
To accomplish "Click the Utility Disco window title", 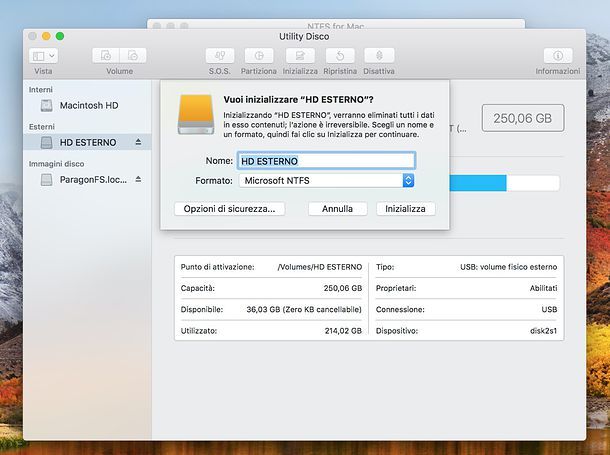I will pyautogui.click(x=304, y=37).
